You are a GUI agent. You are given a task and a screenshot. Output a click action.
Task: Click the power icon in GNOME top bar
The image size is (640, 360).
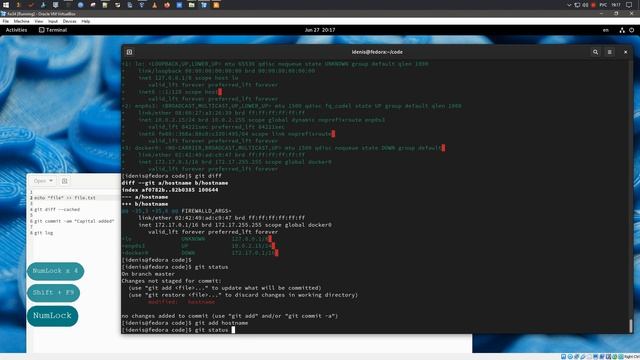[631, 30]
